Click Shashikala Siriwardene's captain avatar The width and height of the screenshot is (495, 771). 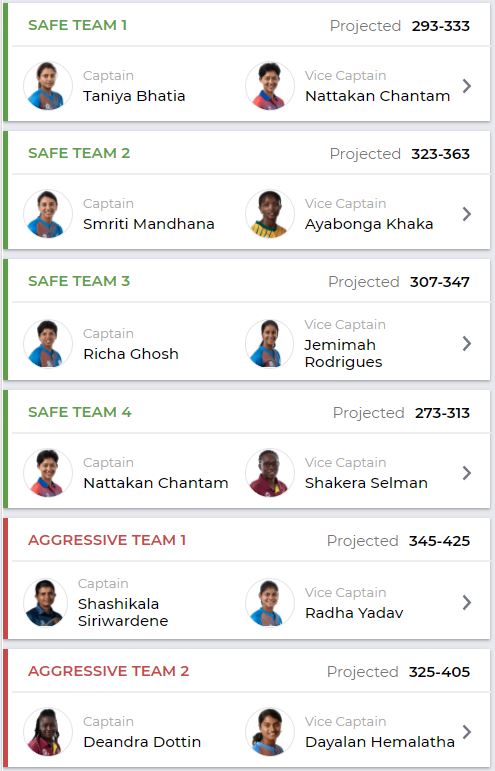tap(45, 602)
